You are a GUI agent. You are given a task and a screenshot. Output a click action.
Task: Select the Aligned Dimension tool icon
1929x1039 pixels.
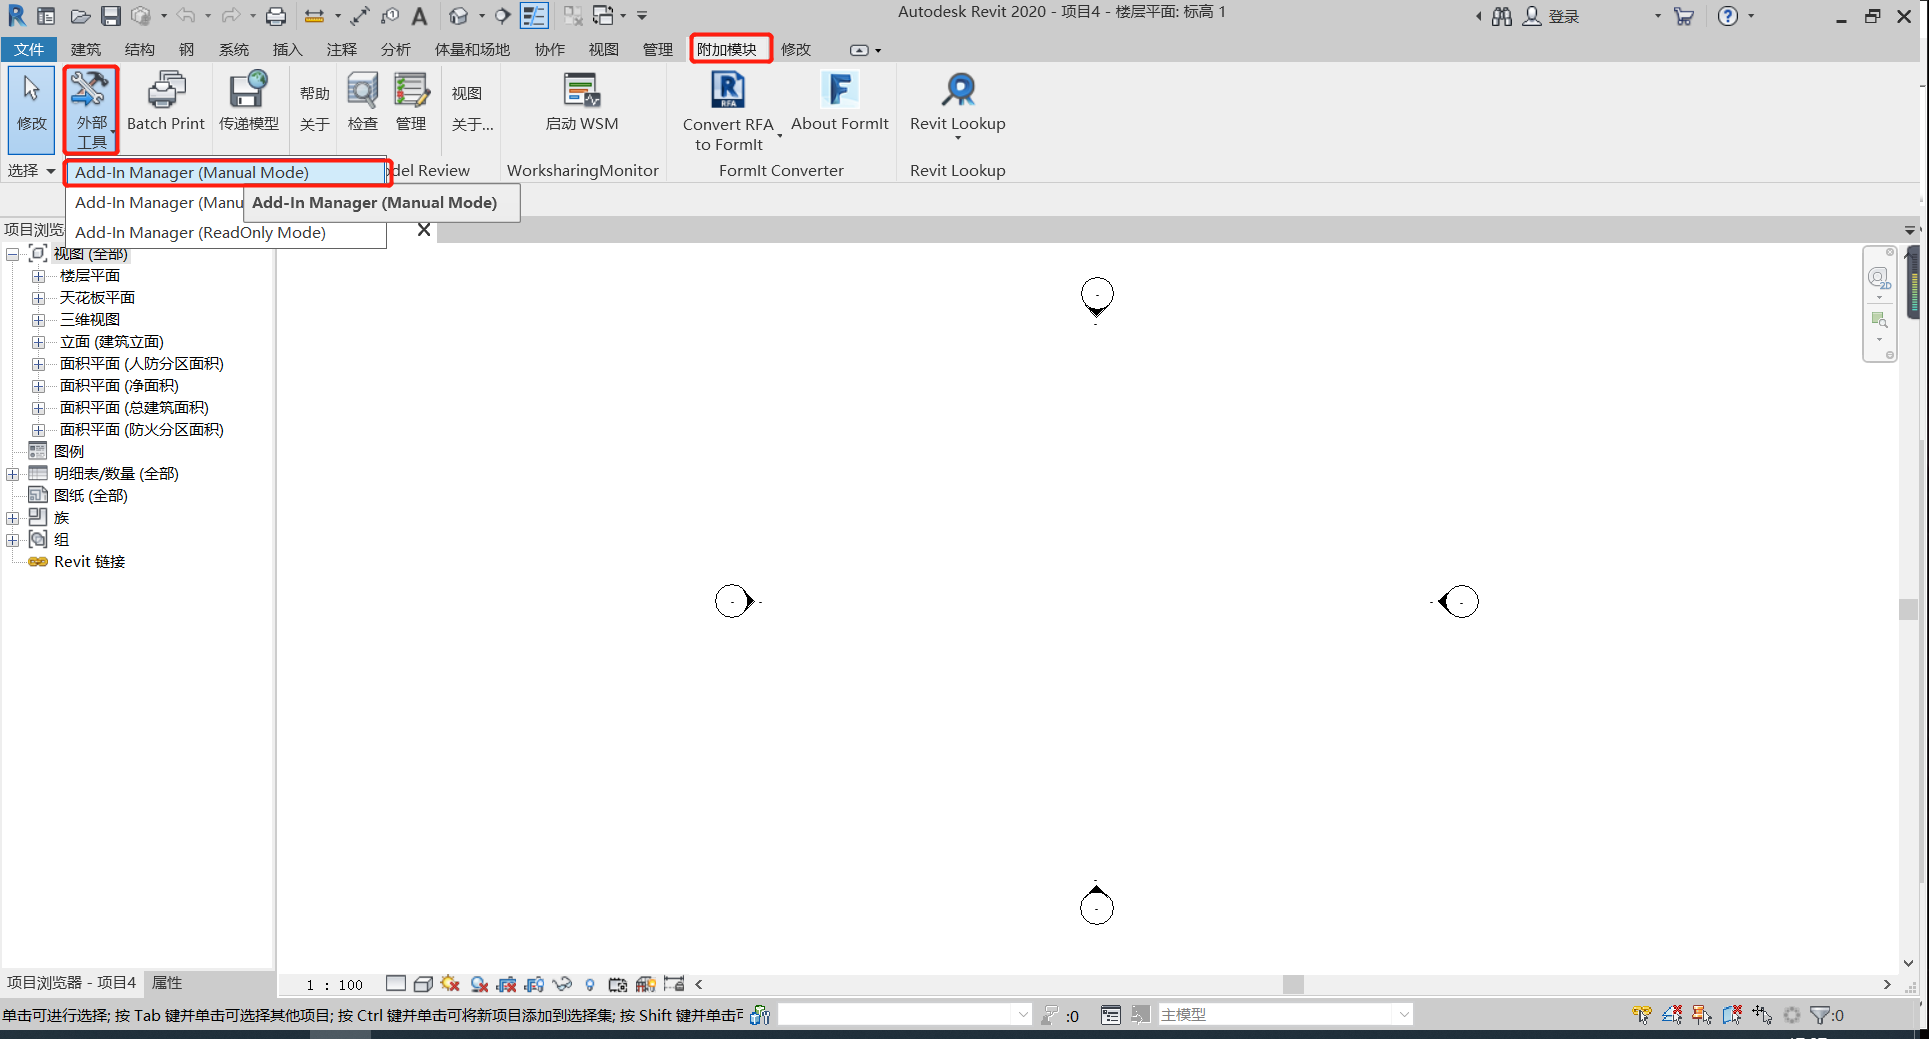click(359, 16)
